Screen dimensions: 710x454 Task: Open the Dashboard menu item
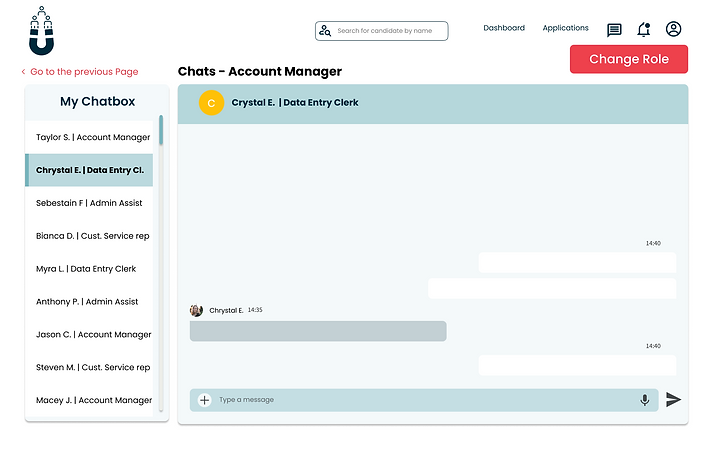point(504,28)
